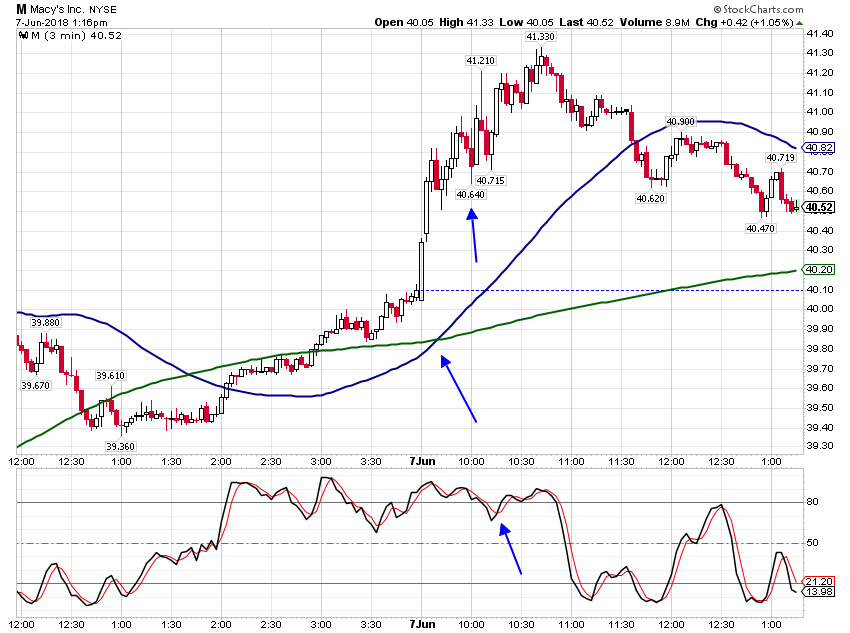Click the '13.98' oscillator axis tag

click(819, 591)
